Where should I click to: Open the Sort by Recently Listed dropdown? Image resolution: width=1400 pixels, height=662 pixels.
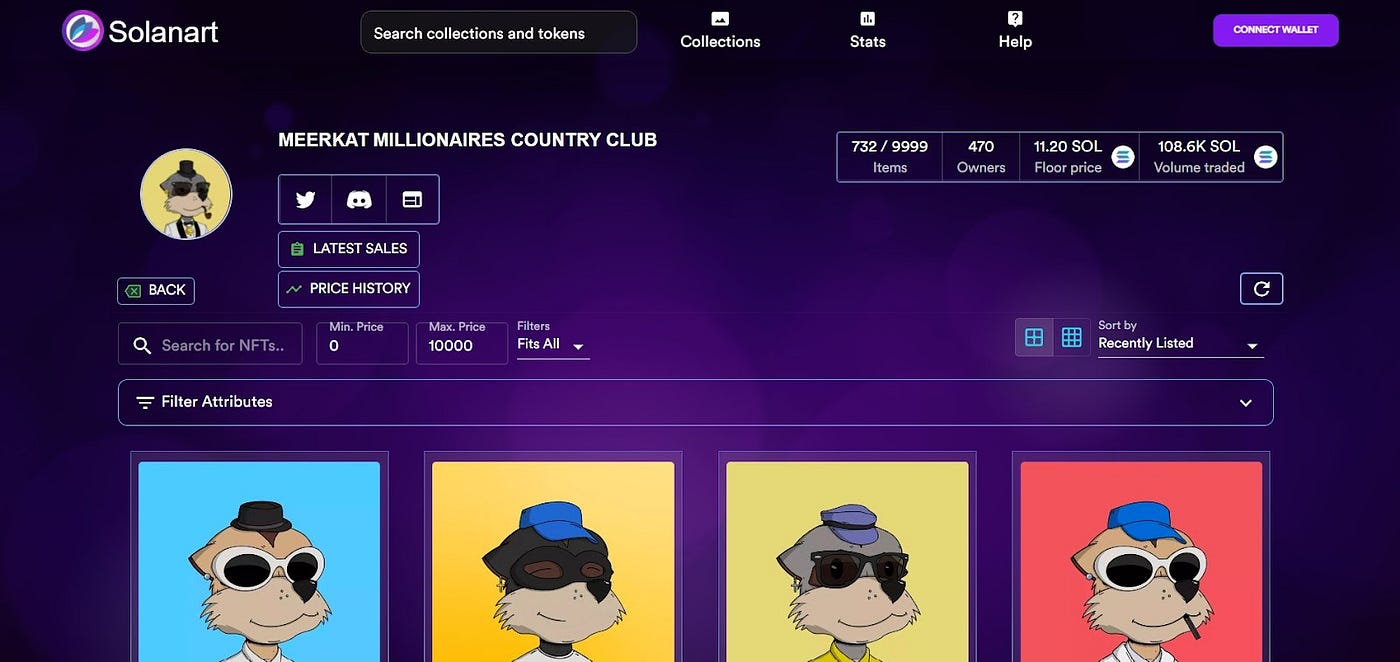click(1181, 344)
